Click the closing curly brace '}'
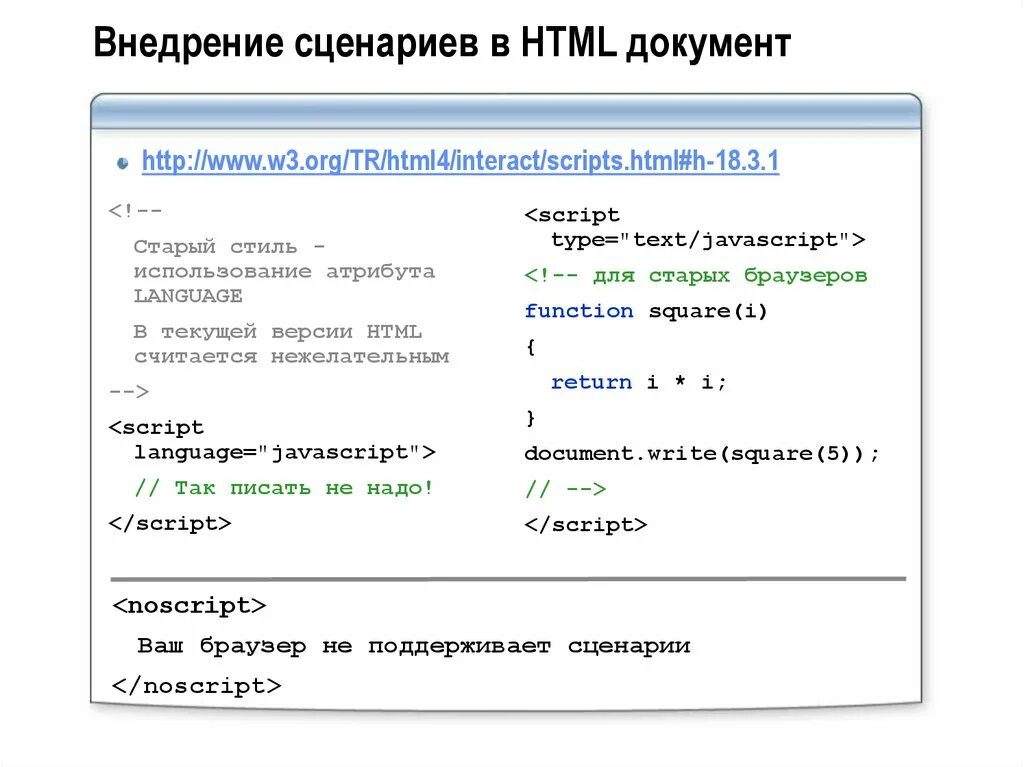The height and width of the screenshot is (767, 1024). point(530,417)
